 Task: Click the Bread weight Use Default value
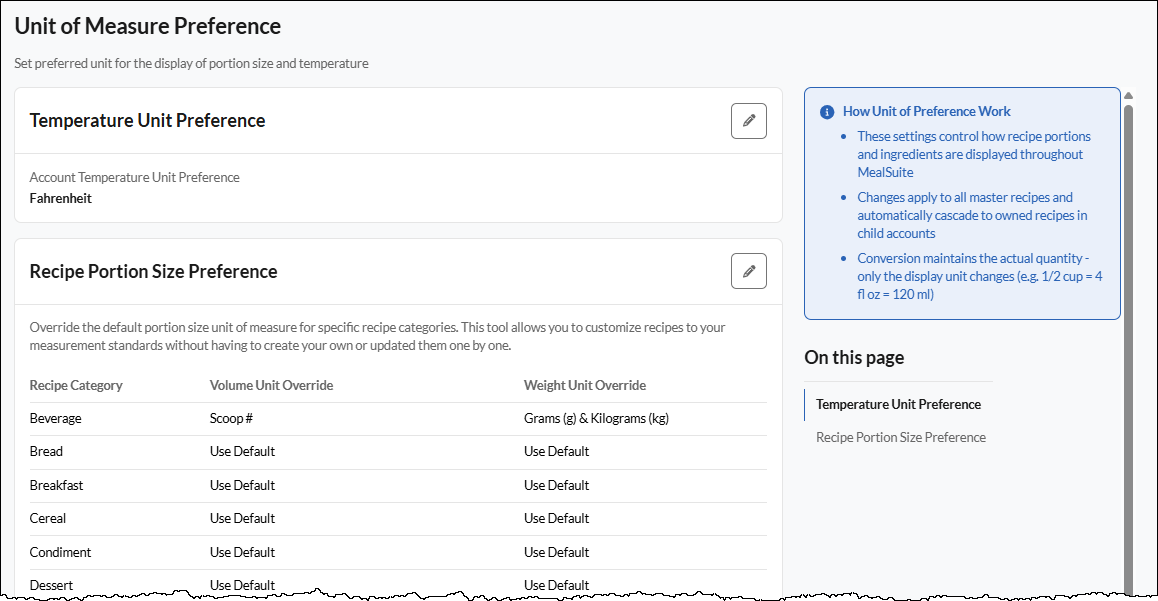[x=557, y=451]
